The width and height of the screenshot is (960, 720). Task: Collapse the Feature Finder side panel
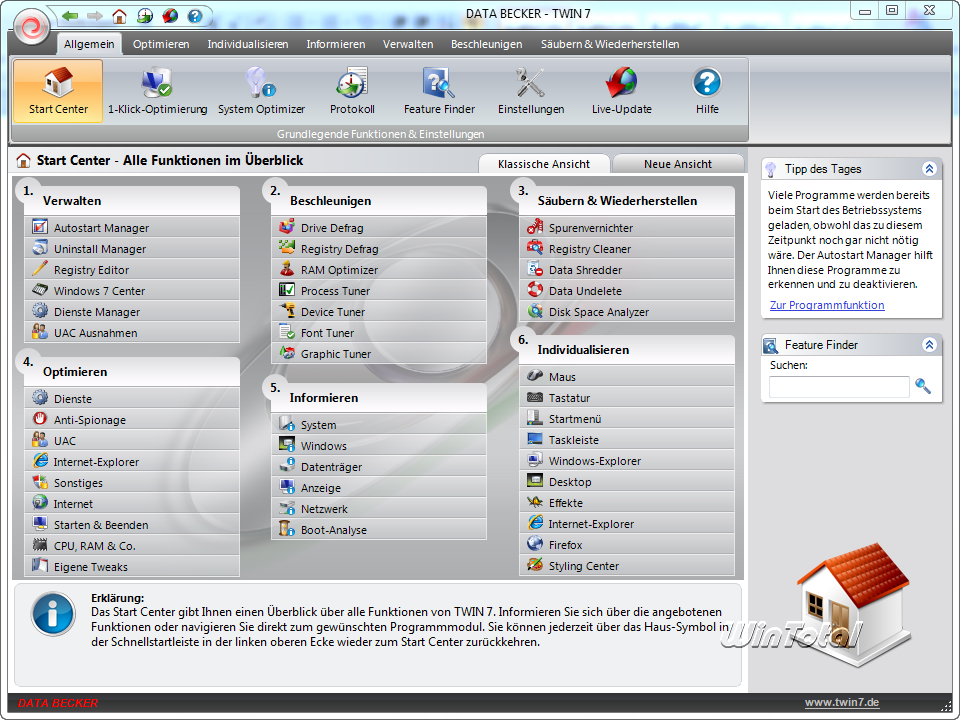(929, 345)
